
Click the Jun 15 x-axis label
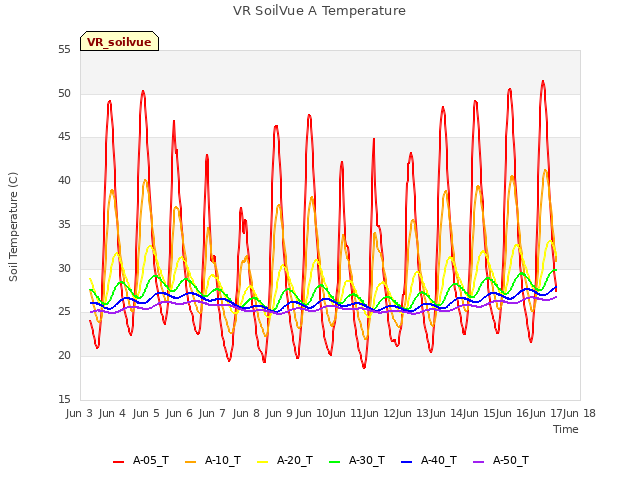(x=479, y=413)
